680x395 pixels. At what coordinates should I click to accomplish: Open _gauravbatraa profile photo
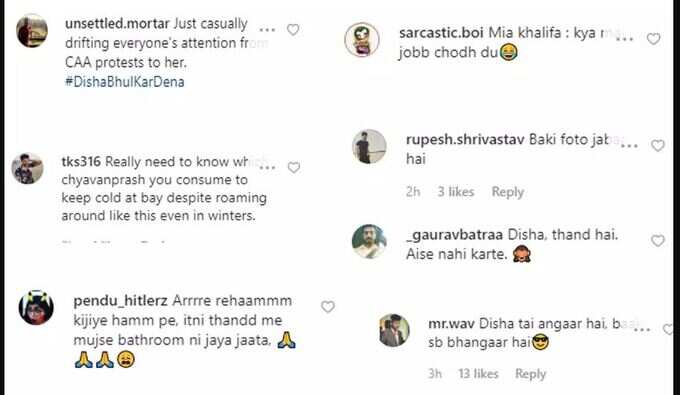pos(369,242)
